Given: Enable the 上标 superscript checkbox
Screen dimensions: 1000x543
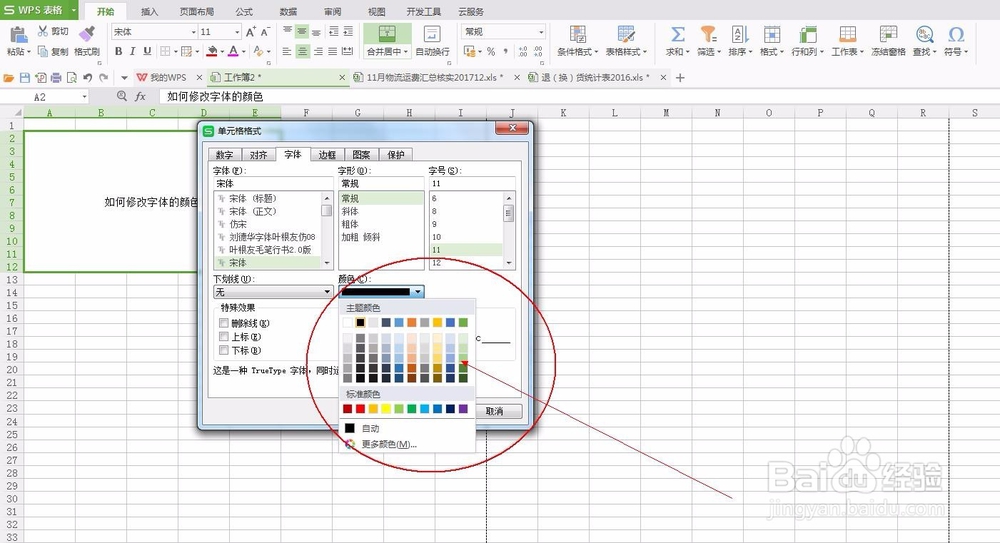Looking at the screenshot, I should (224, 337).
